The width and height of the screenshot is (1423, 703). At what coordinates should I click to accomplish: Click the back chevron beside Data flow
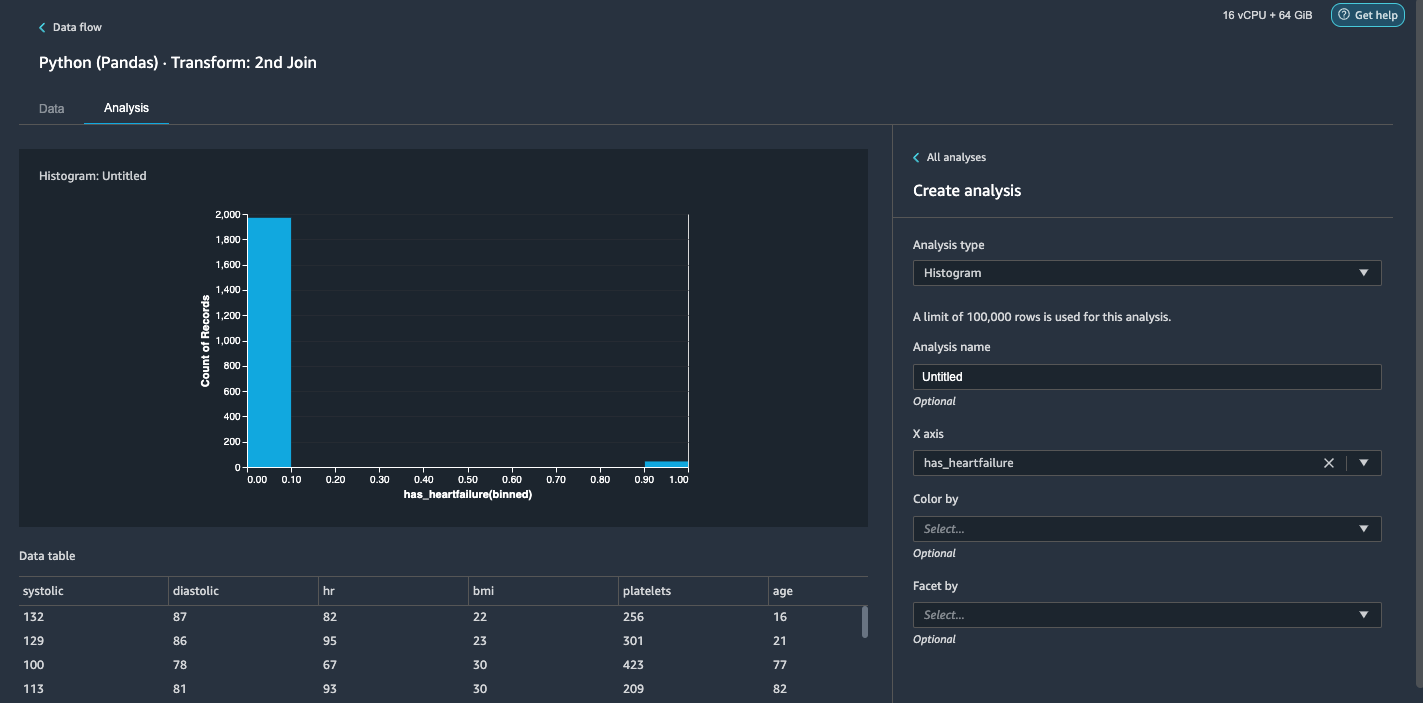pyautogui.click(x=42, y=28)
